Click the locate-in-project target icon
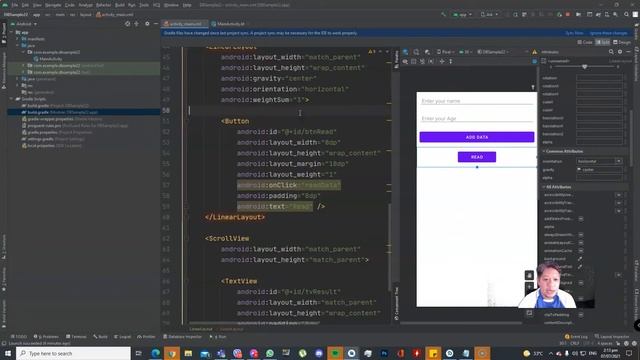Viewport: 640px width, 360px height. [x=128, y=24]
